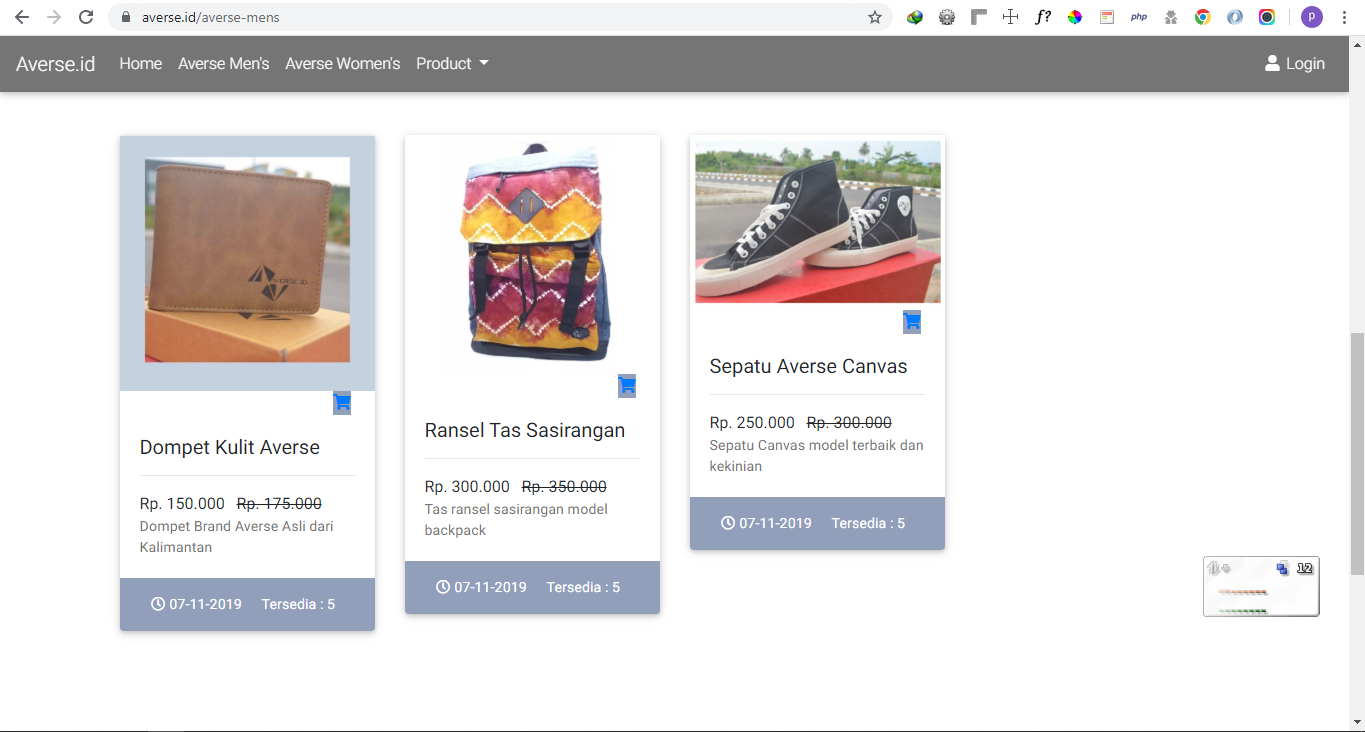
Task: Click cart icon for Ransel Tas Sasirangan
Action: (627, 386)
